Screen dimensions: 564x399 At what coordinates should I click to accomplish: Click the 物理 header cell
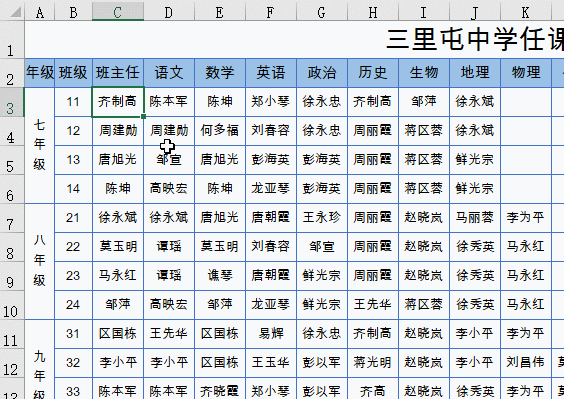[x=526, y=73]
